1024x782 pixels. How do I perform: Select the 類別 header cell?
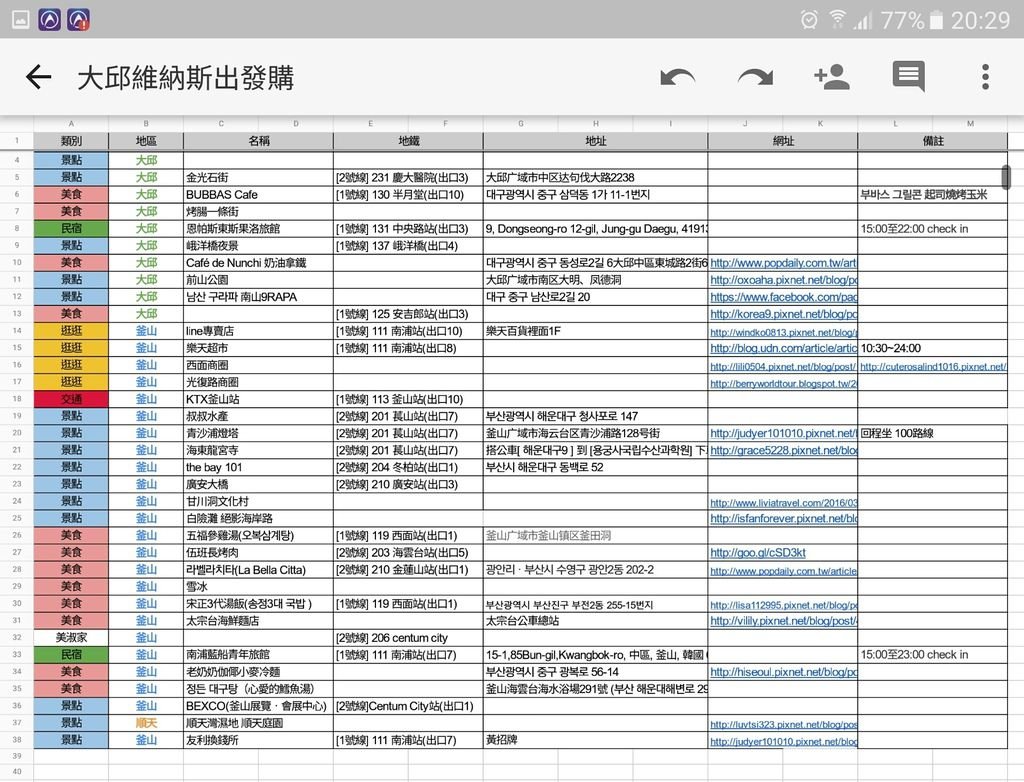click(x=71, y=140)
